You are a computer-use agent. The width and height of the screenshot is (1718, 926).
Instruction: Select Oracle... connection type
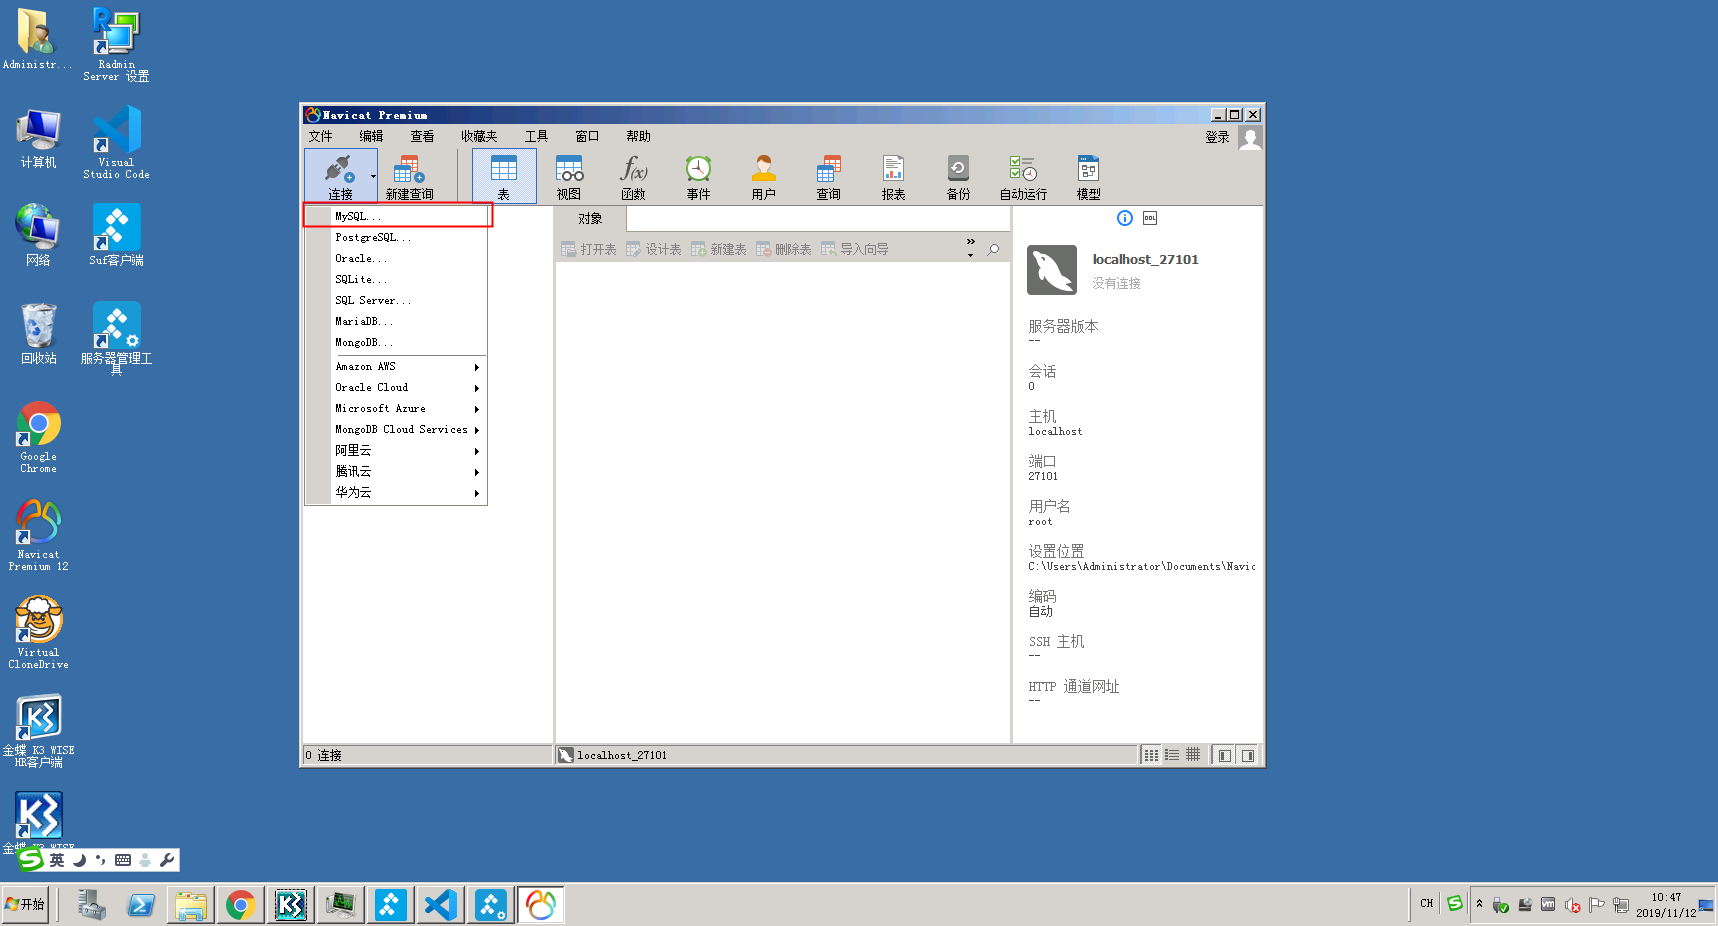396,259
